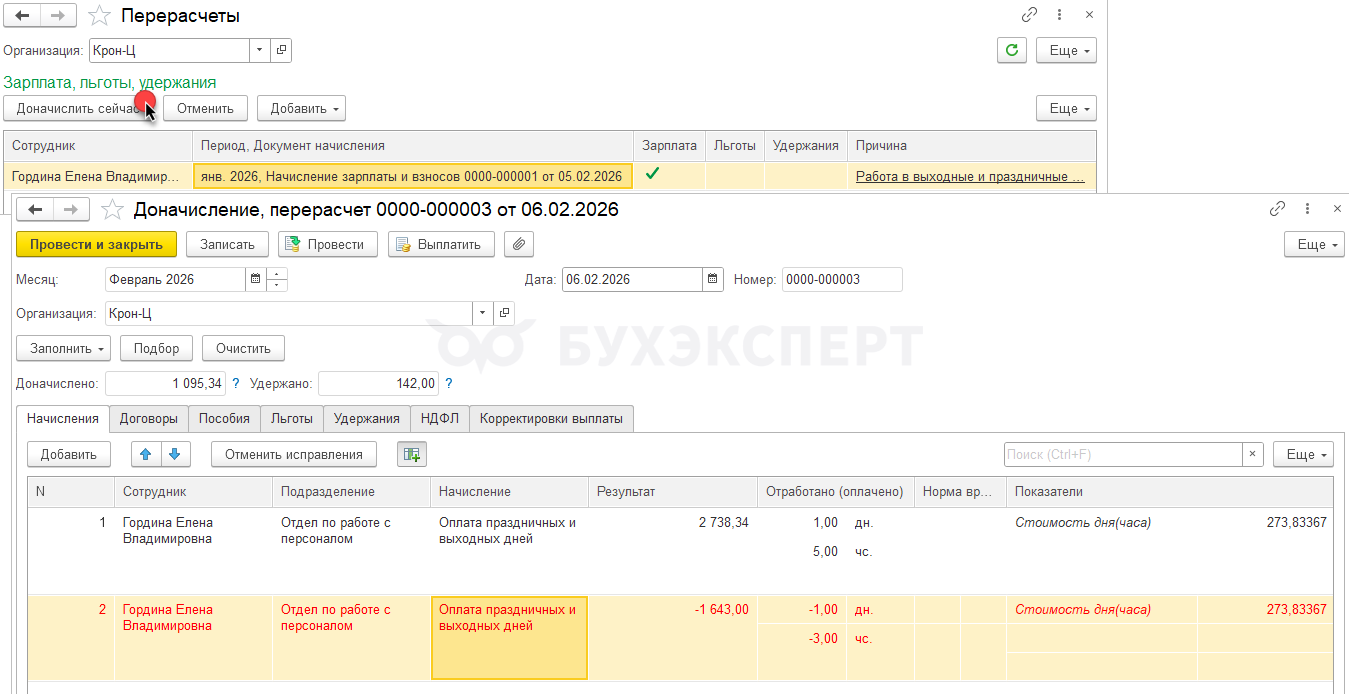This screenshot has width=1349, height=694.
Task: Favorite the Доначисление document with star icon
Action: (x=114, y=209)
